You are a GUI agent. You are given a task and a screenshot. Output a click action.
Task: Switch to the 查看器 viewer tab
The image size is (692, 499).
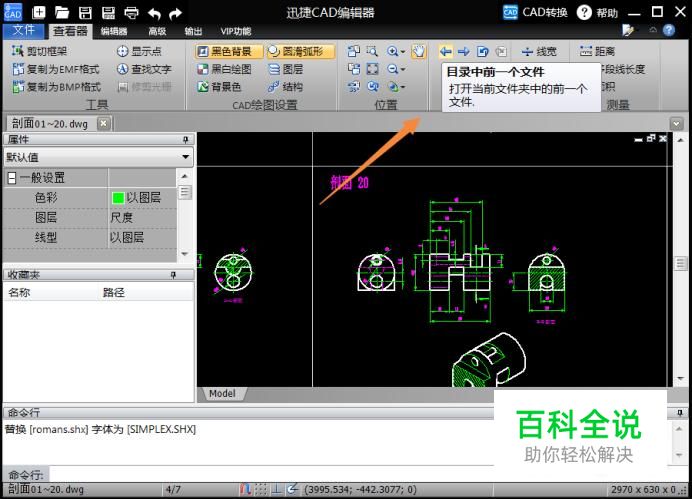[70, 31]
